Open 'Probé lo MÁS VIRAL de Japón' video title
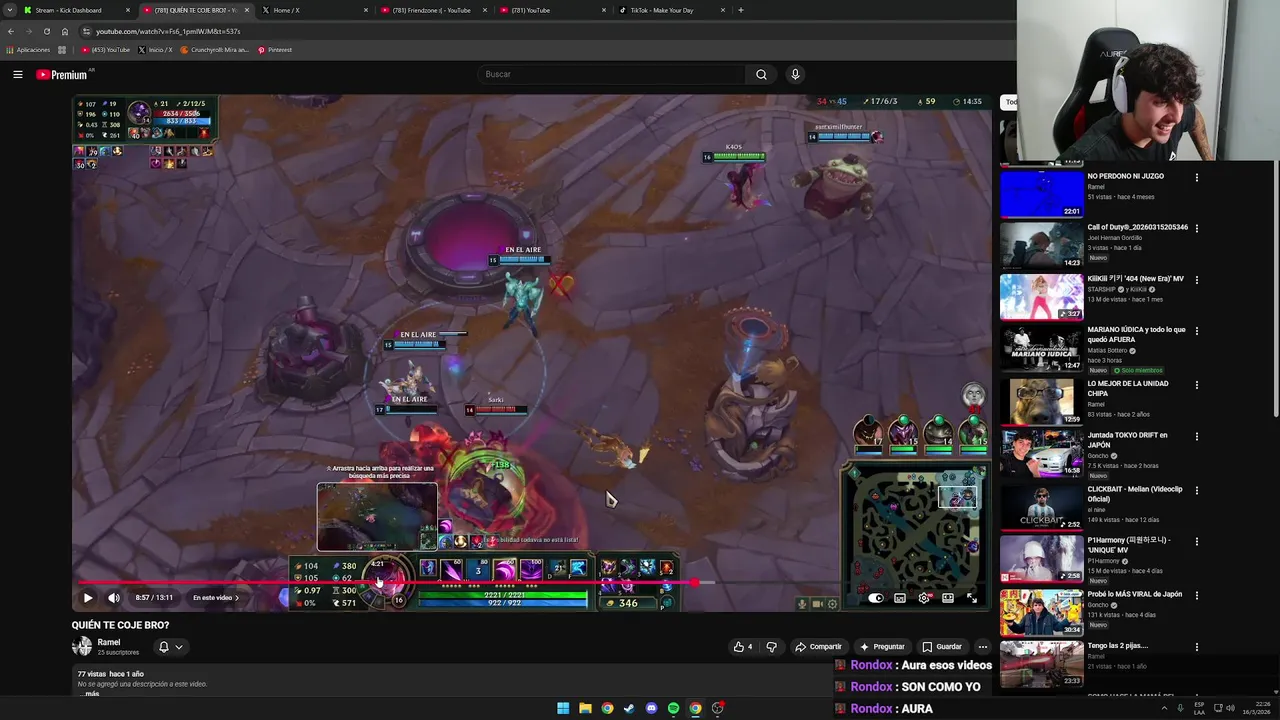 tap(1135, 594)
